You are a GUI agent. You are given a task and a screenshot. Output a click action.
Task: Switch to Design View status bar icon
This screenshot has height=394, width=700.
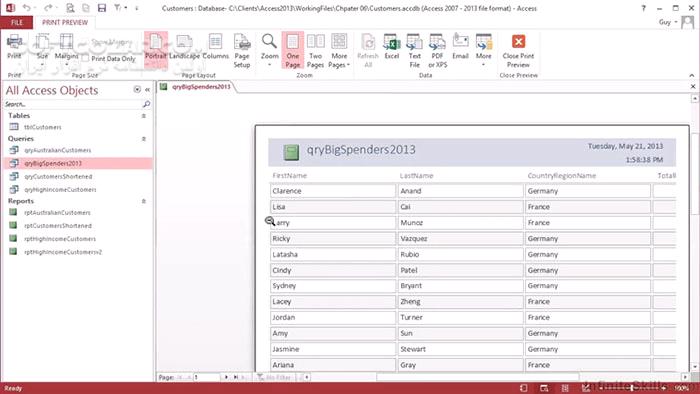point(585,388)
